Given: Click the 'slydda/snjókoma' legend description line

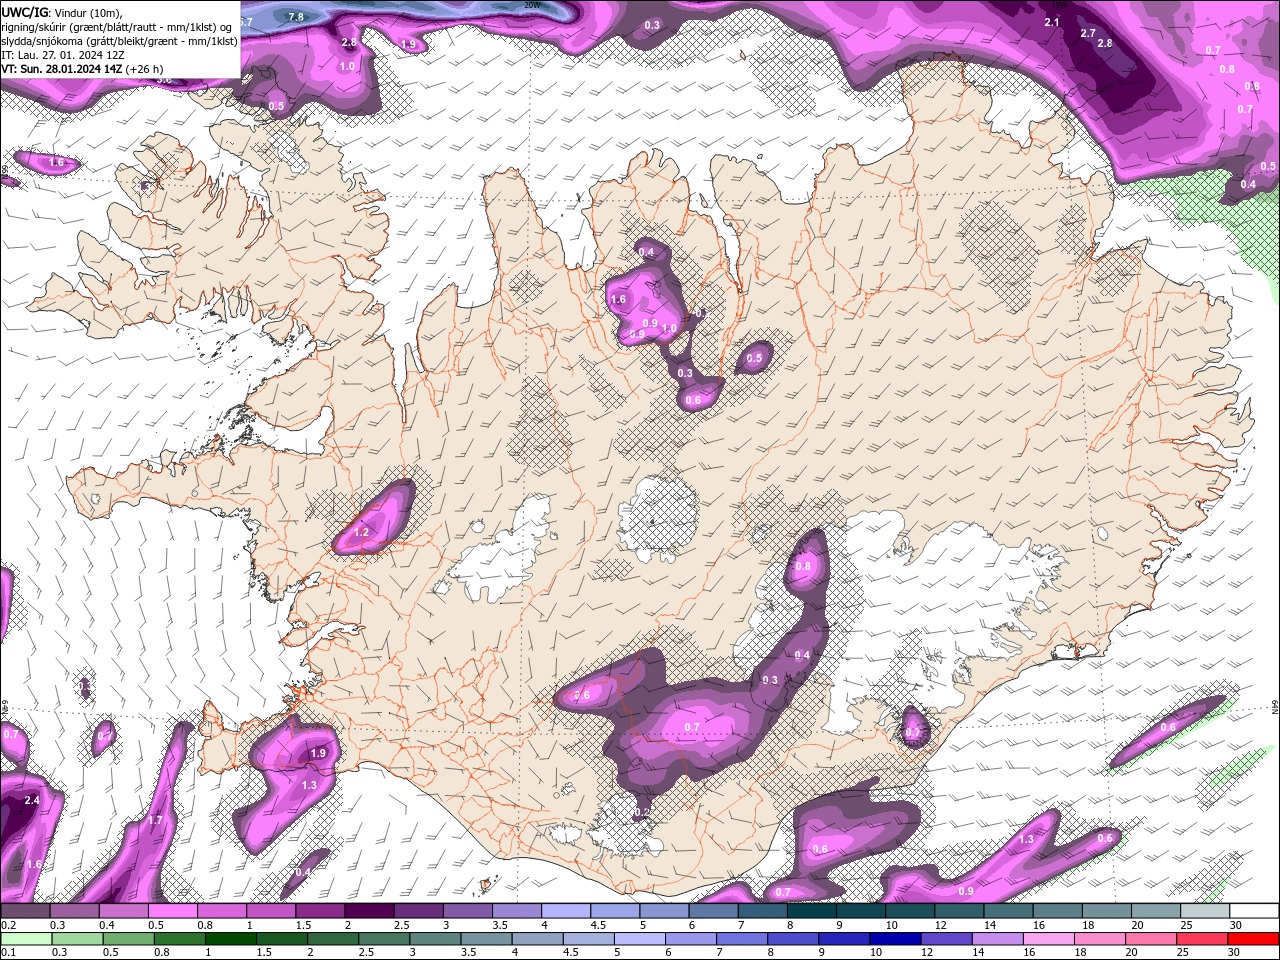Looking at the screenshot, I should (120, 41).
